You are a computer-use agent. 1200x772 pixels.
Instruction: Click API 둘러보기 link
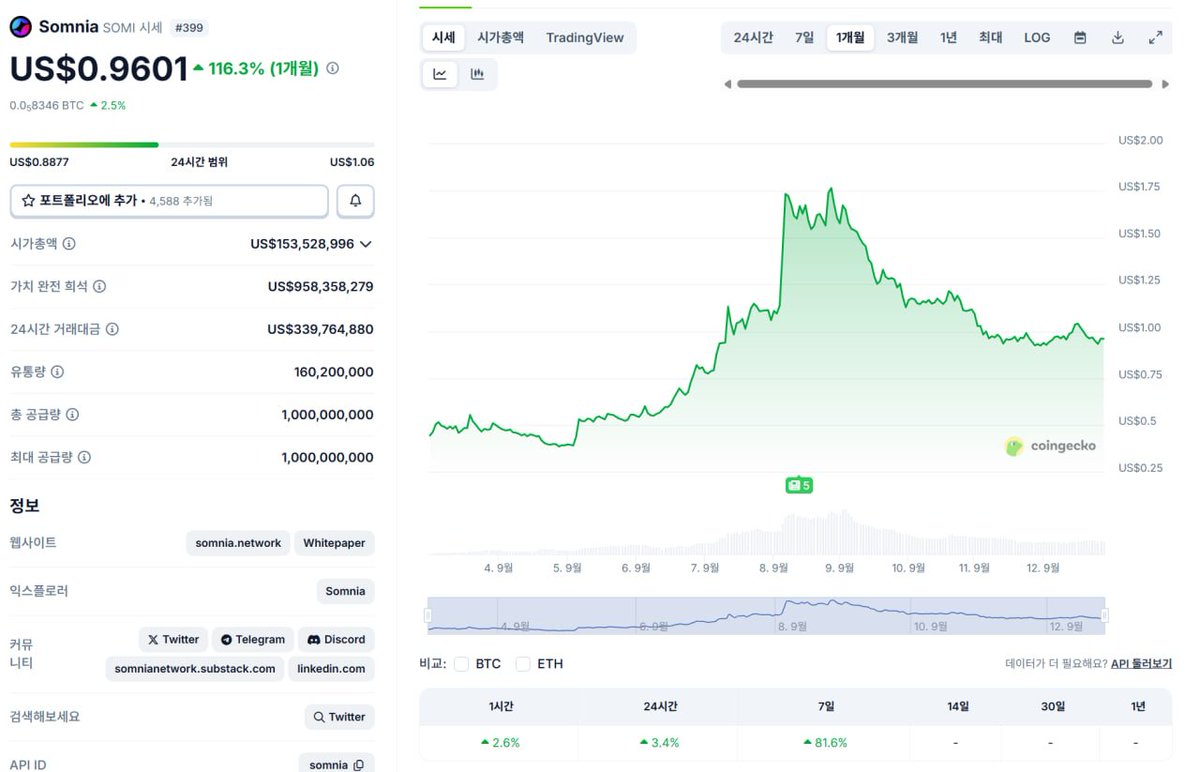point(1141,664)
